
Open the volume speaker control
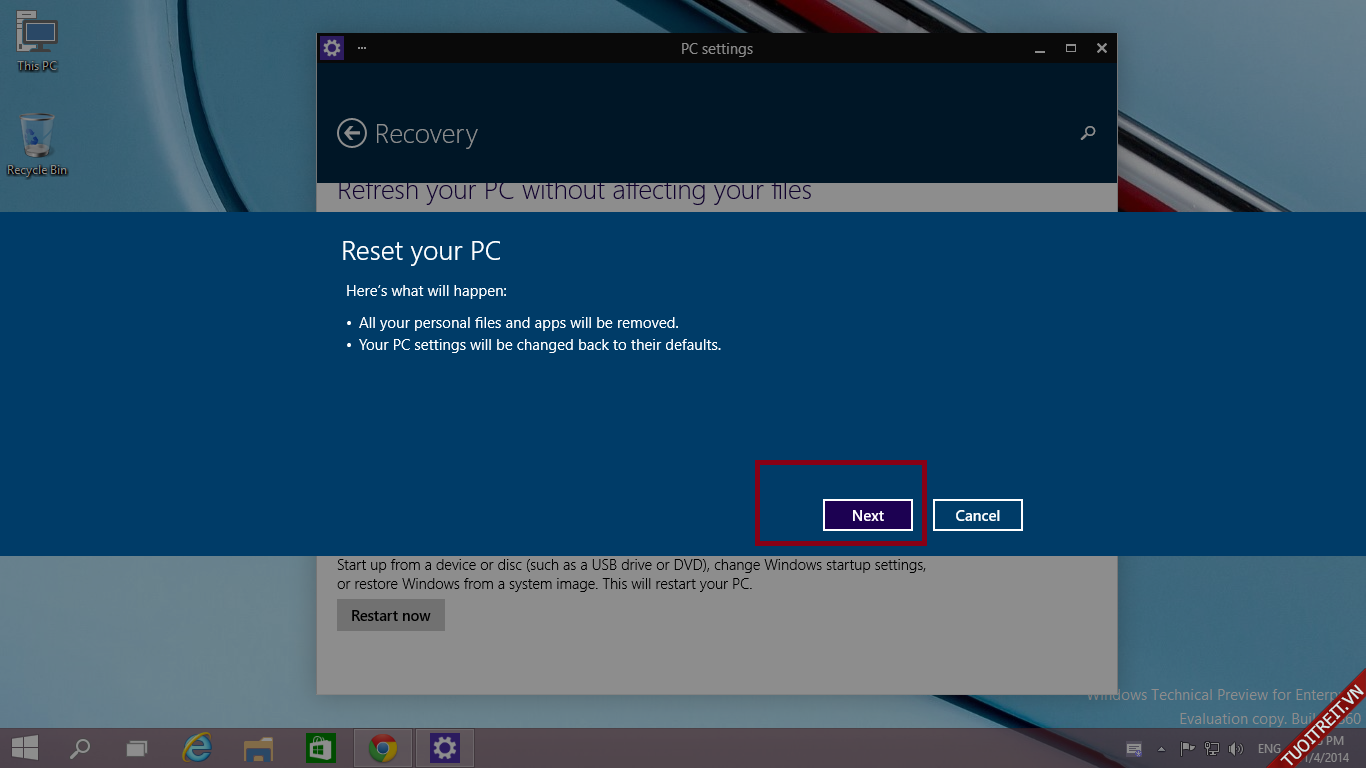tap(1236, 749)
